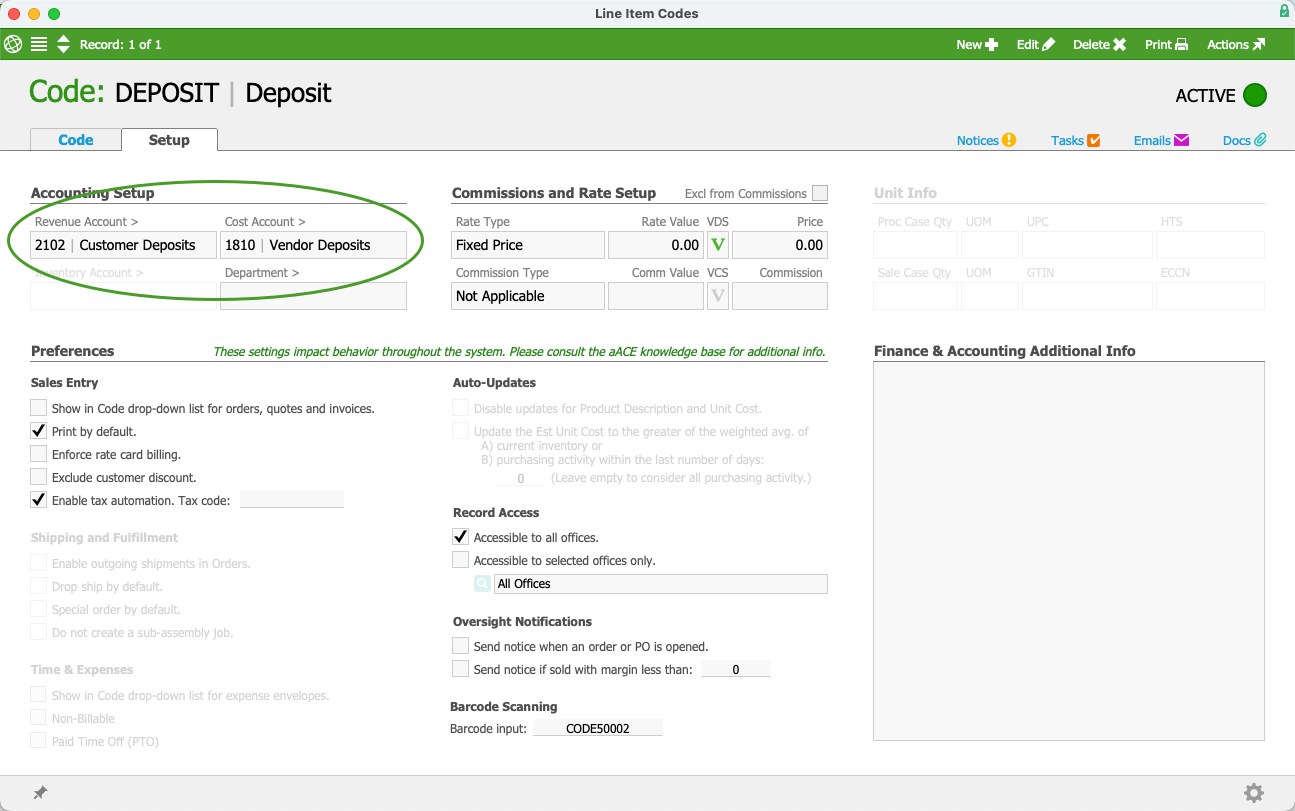Check Send notice if sold with margin

click(x=461, y=669)
